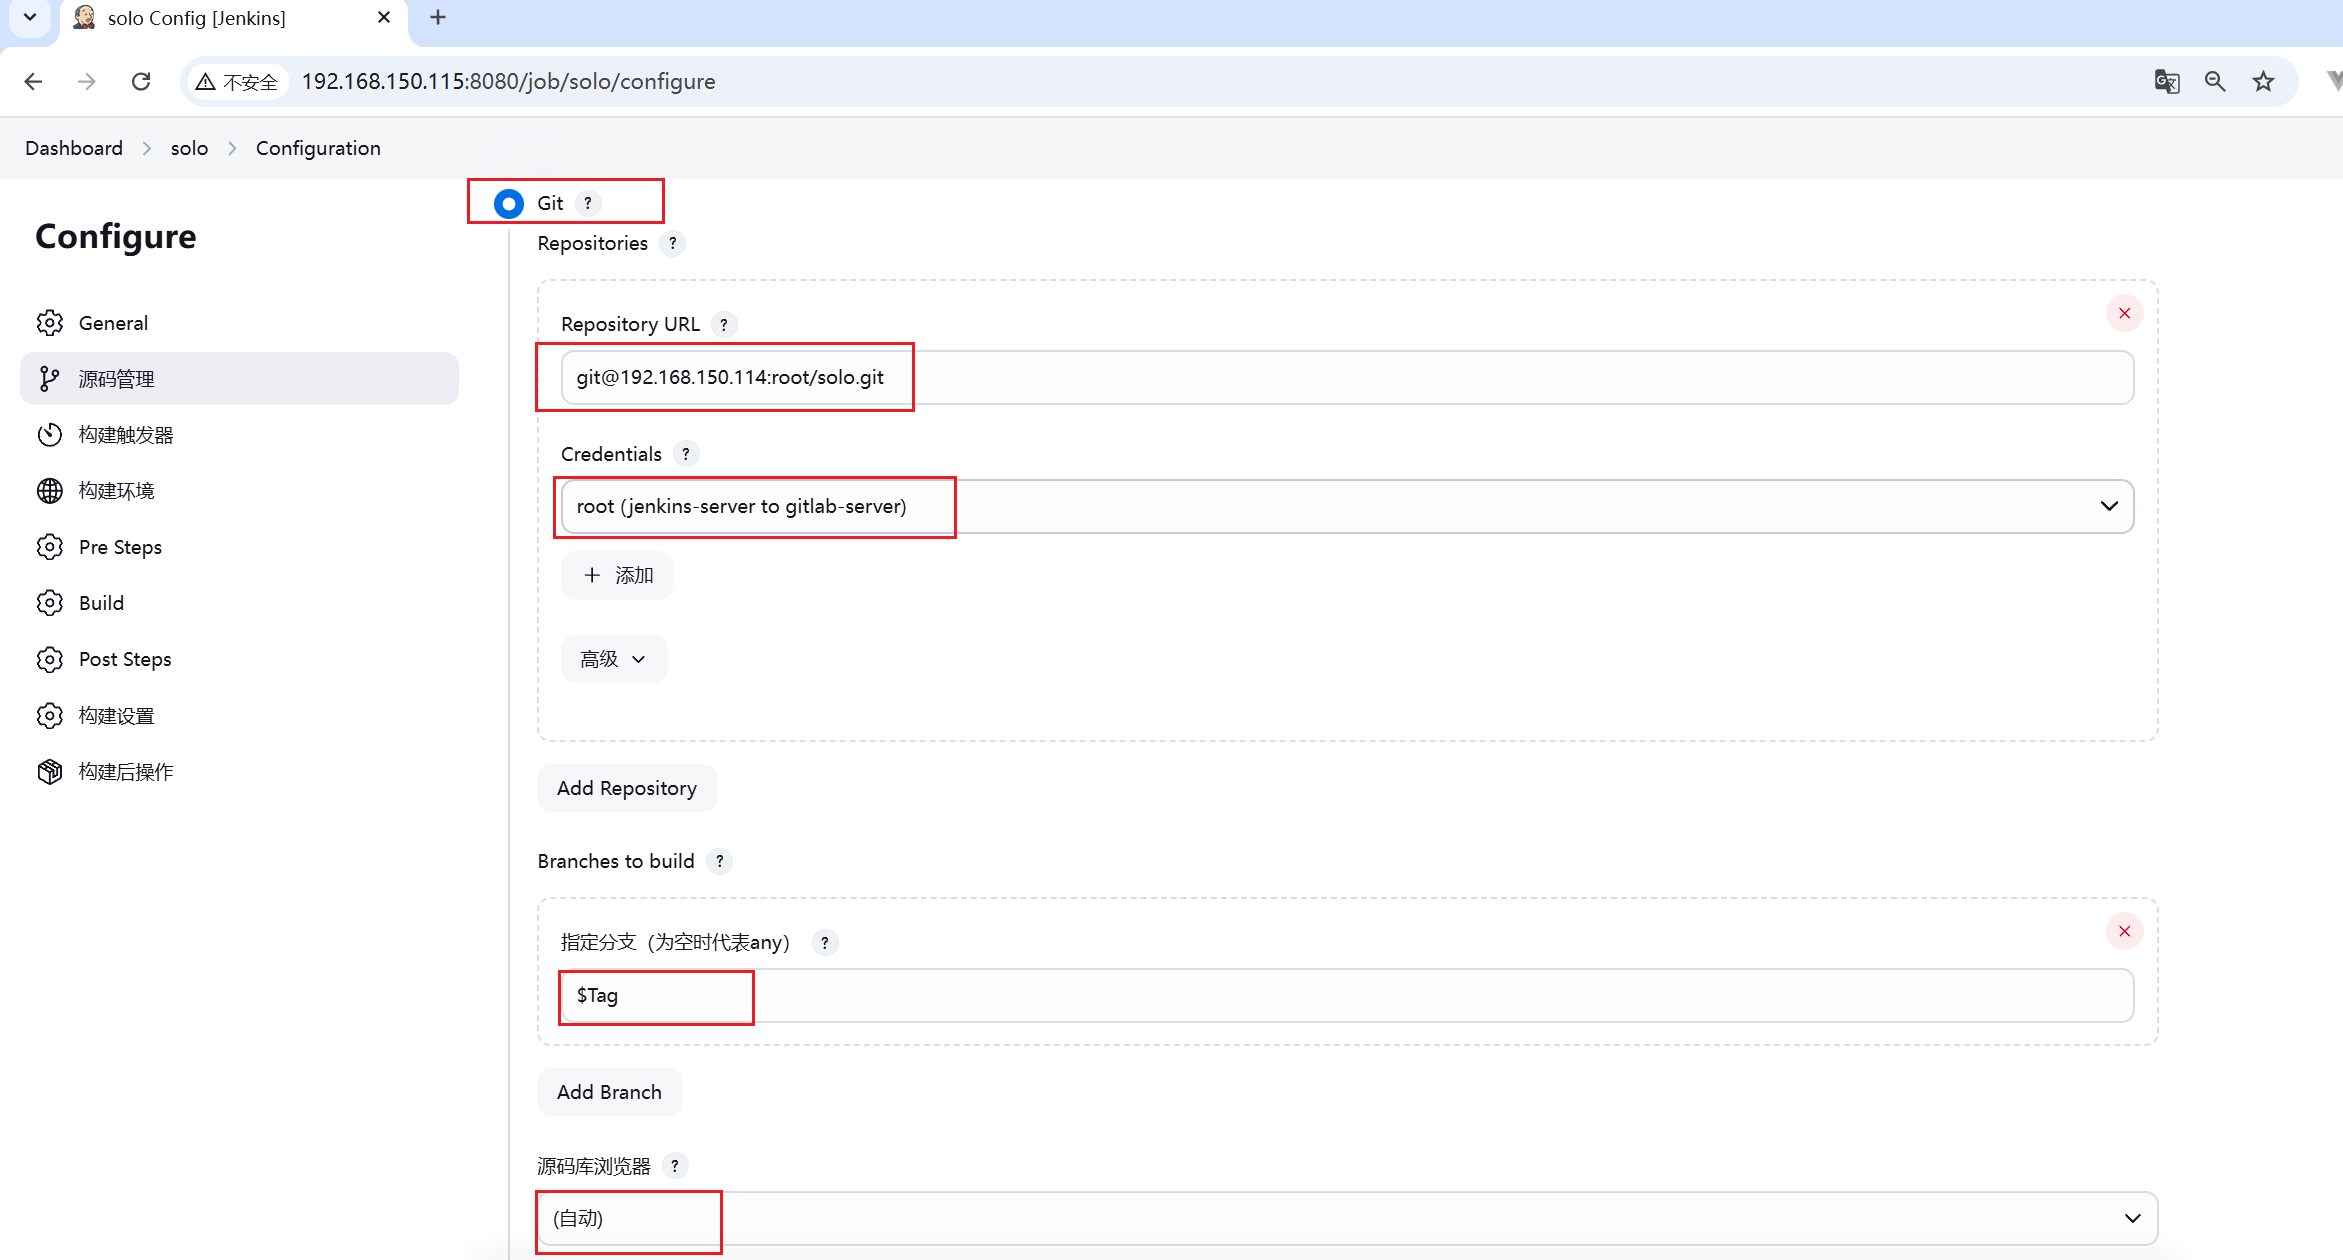Click Add Repository button
The image size is (2343, 1260).
(x=627, y=789)
